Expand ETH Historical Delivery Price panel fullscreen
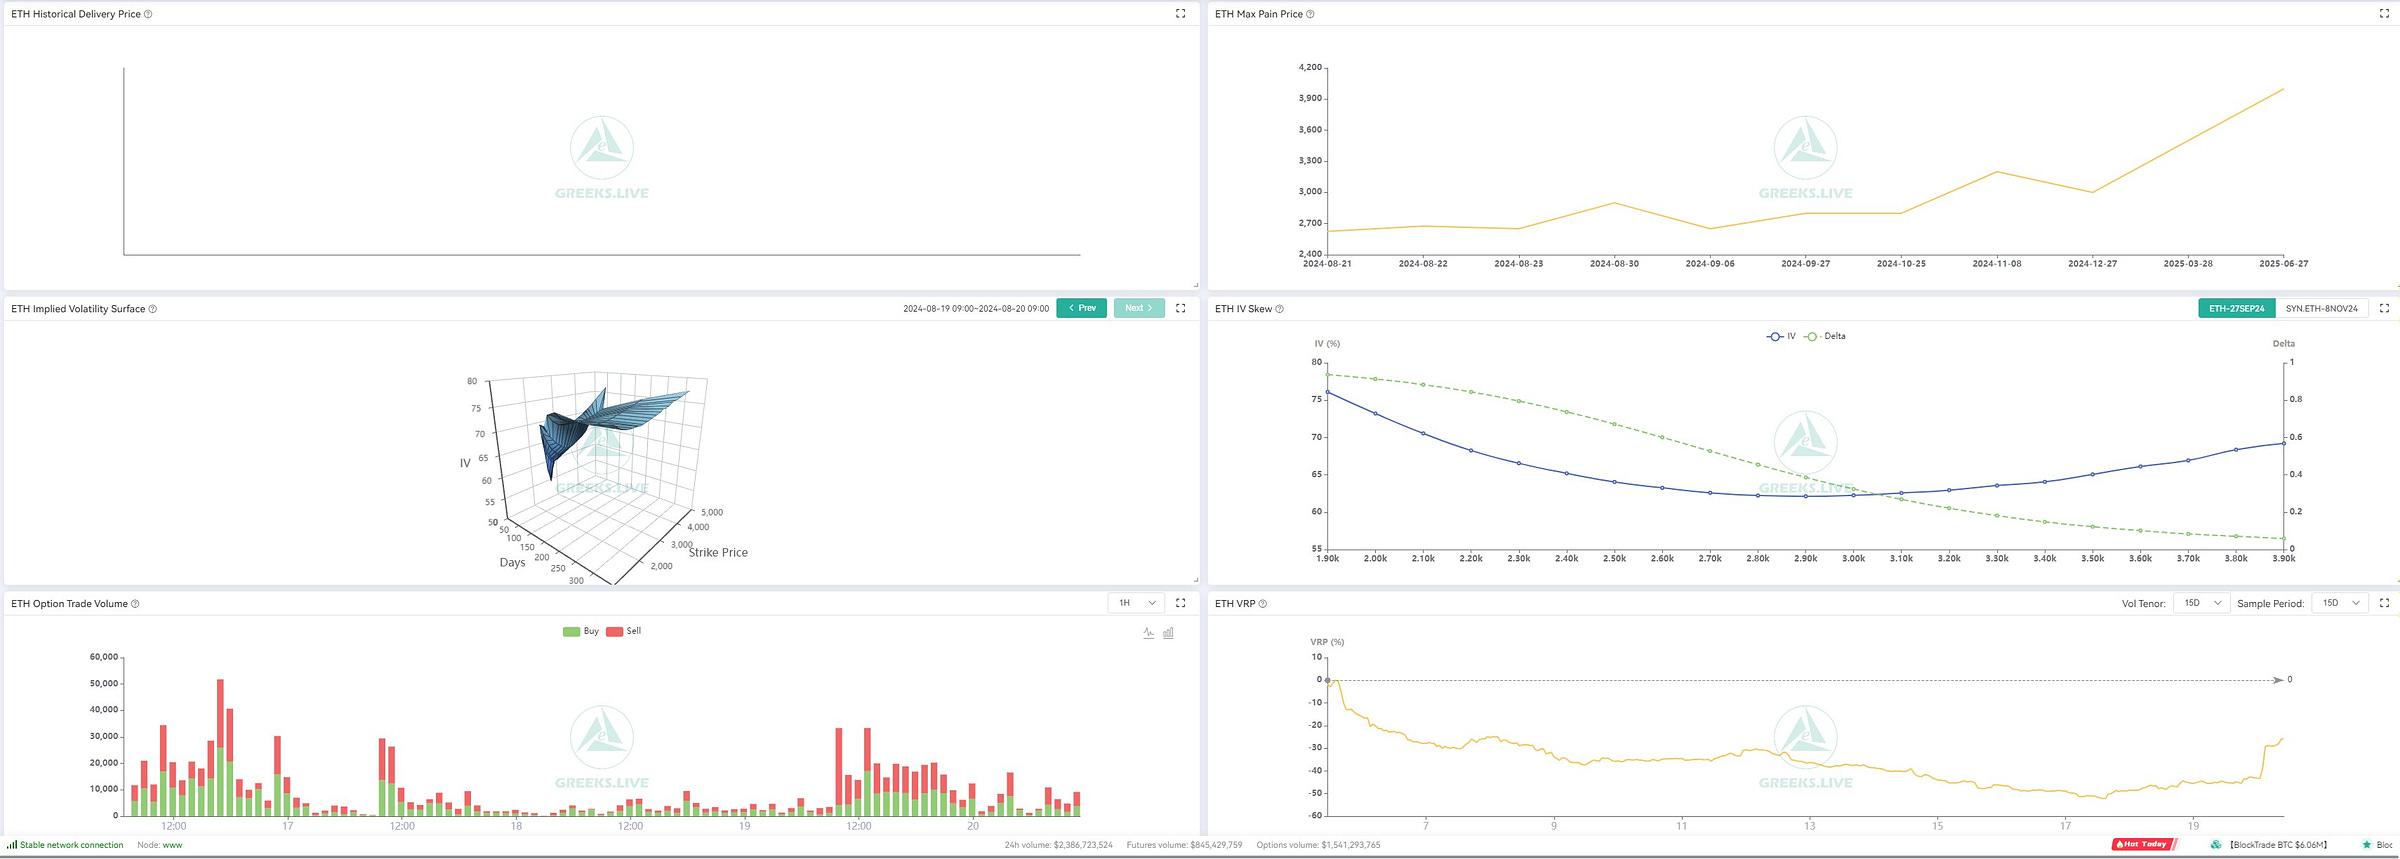This screenshot has height=859, width=2400. 1180,14
